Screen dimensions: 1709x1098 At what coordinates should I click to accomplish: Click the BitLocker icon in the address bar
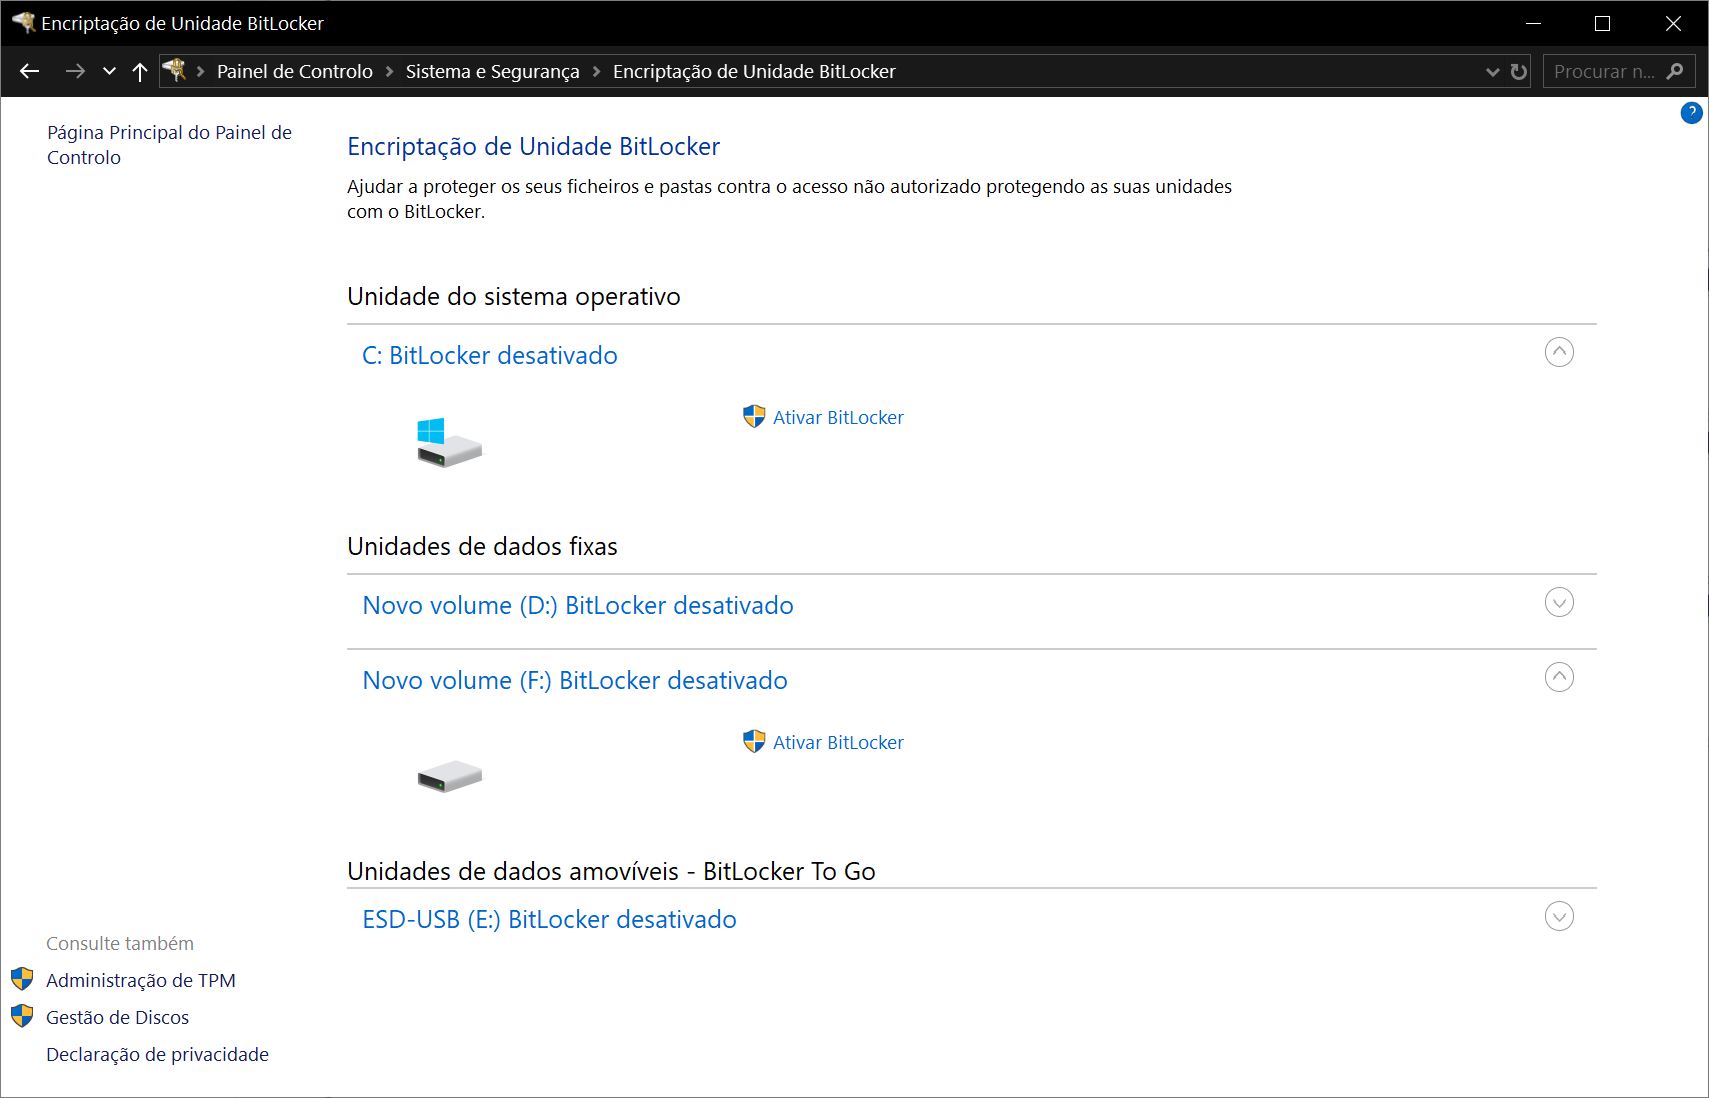click(175, 70)
